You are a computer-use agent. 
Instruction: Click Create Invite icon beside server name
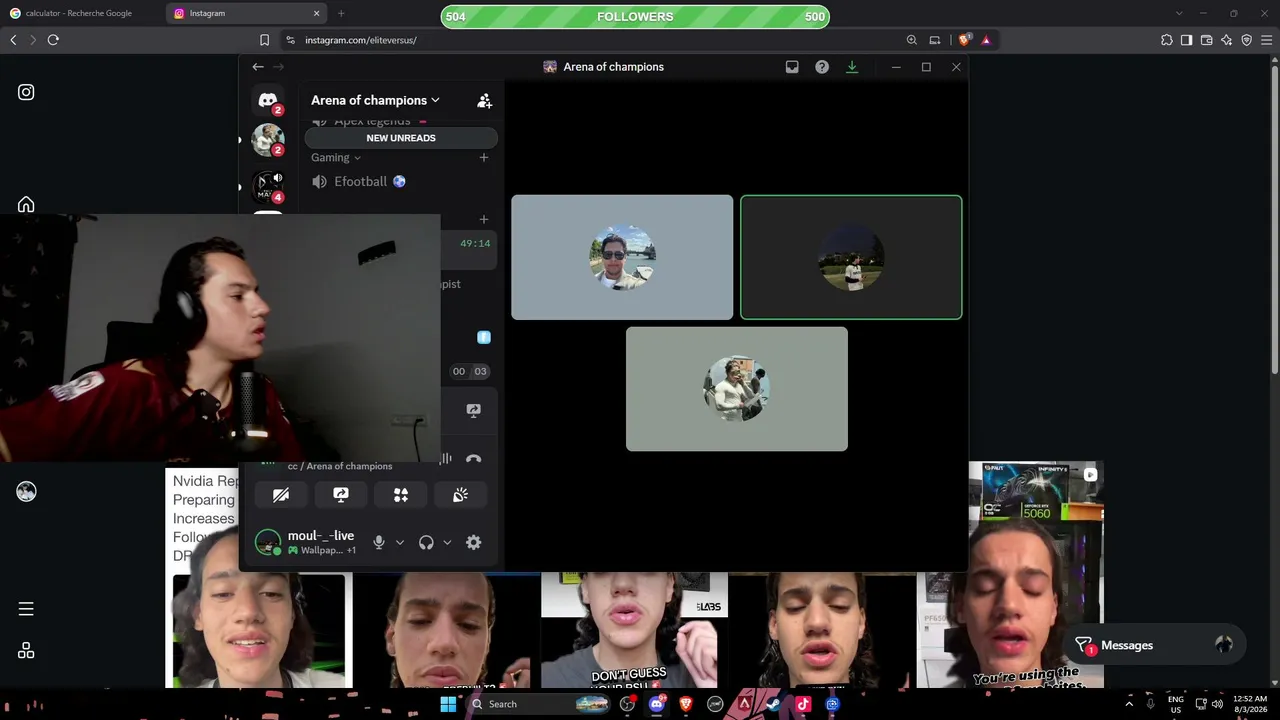[484, 101]
